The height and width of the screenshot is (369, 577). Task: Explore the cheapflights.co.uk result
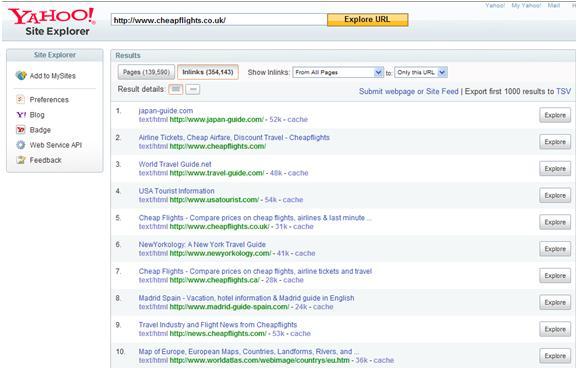pyautogui.click(x=555, y=222)
